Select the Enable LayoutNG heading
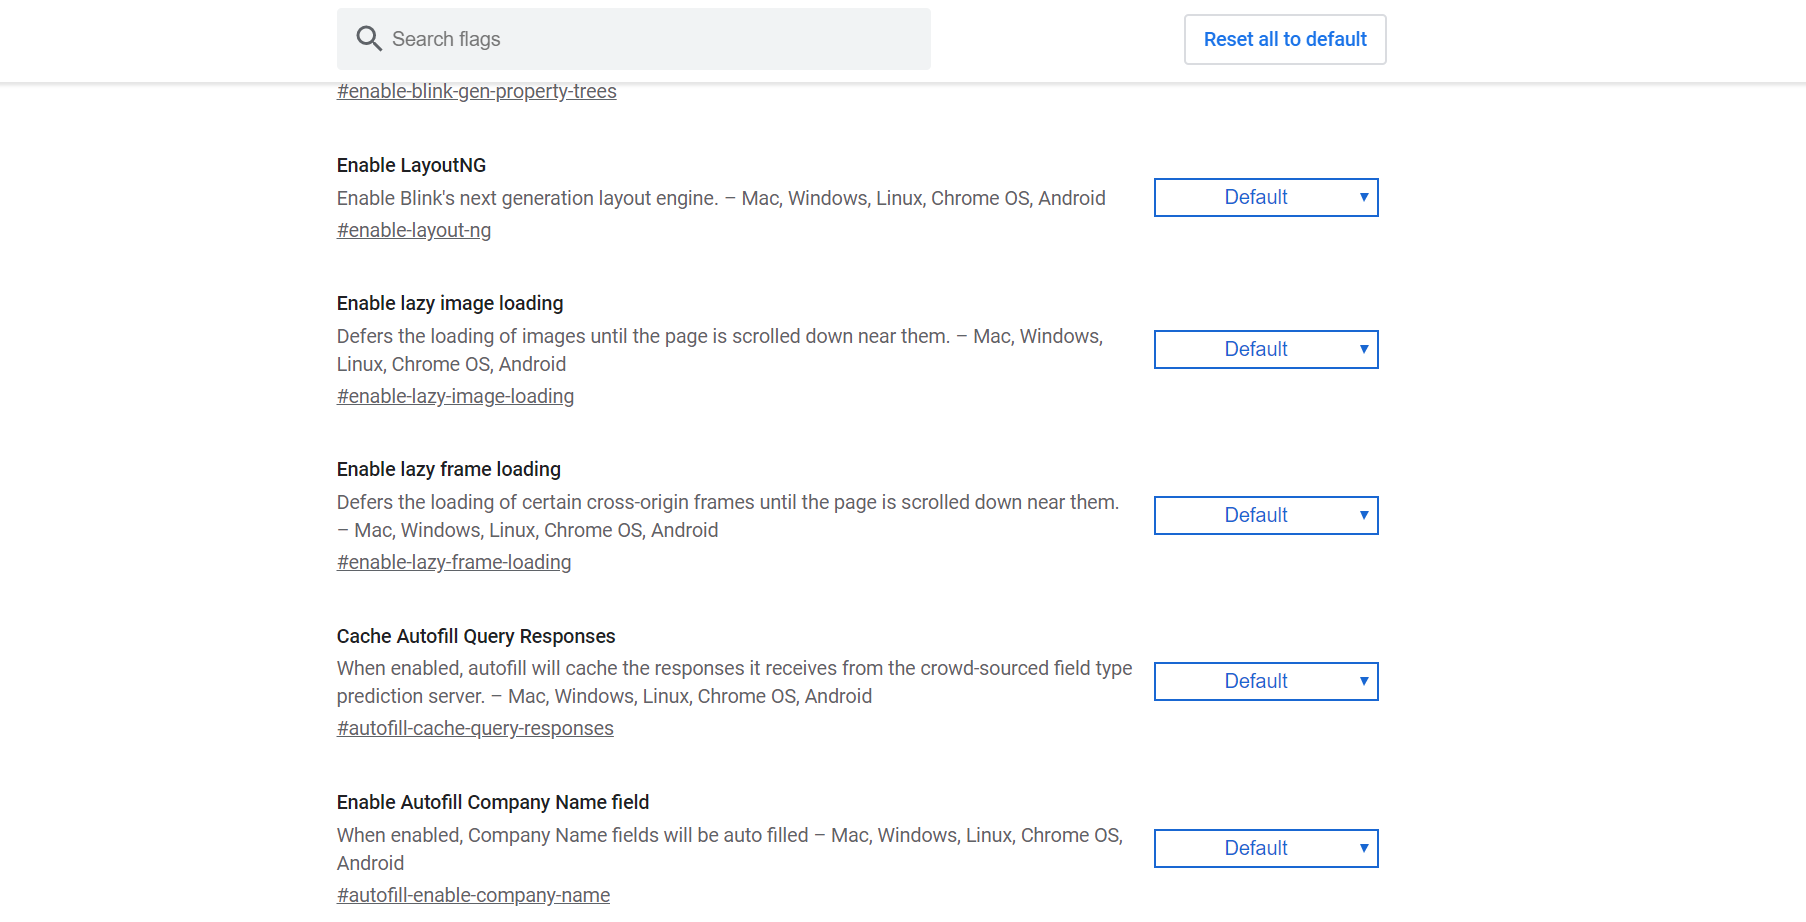This screenshot has width=1806, height=922. [x=411, y=165]
